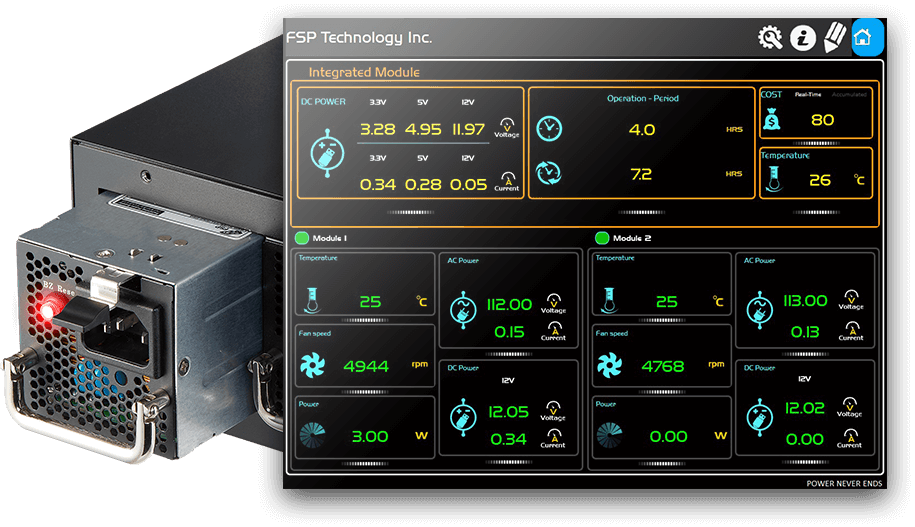Click Integrated Module current gauge icon
Screen dimensions: 915x527
pyautogui.click(x=508, y=179)
